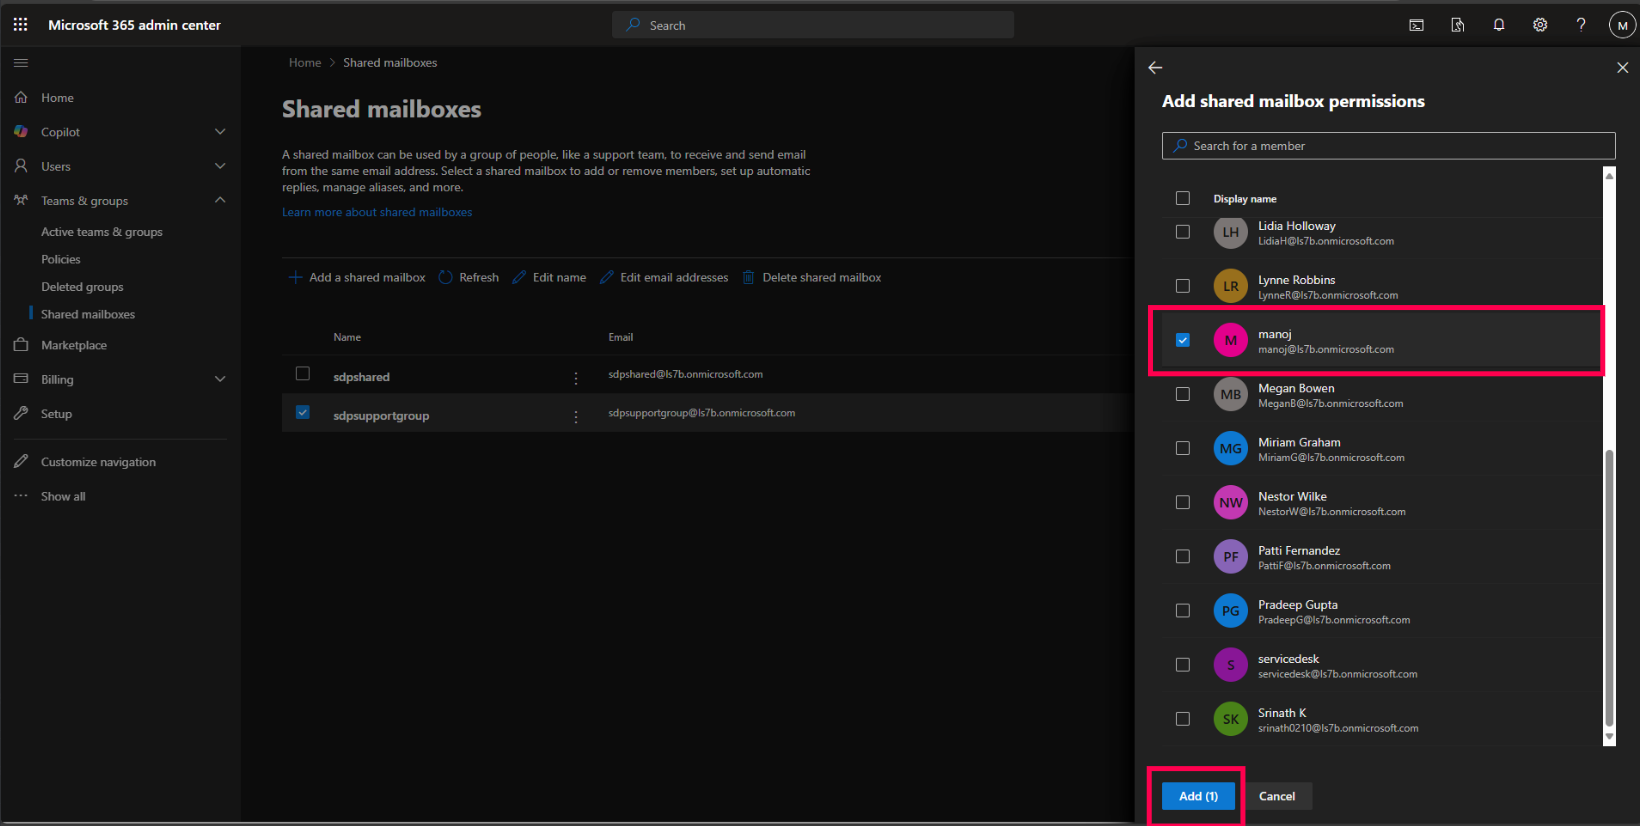The height and width of the screenshot is (826, 1640).
Task: Open the app launcher waffle icon
Action: coord(20,25)
